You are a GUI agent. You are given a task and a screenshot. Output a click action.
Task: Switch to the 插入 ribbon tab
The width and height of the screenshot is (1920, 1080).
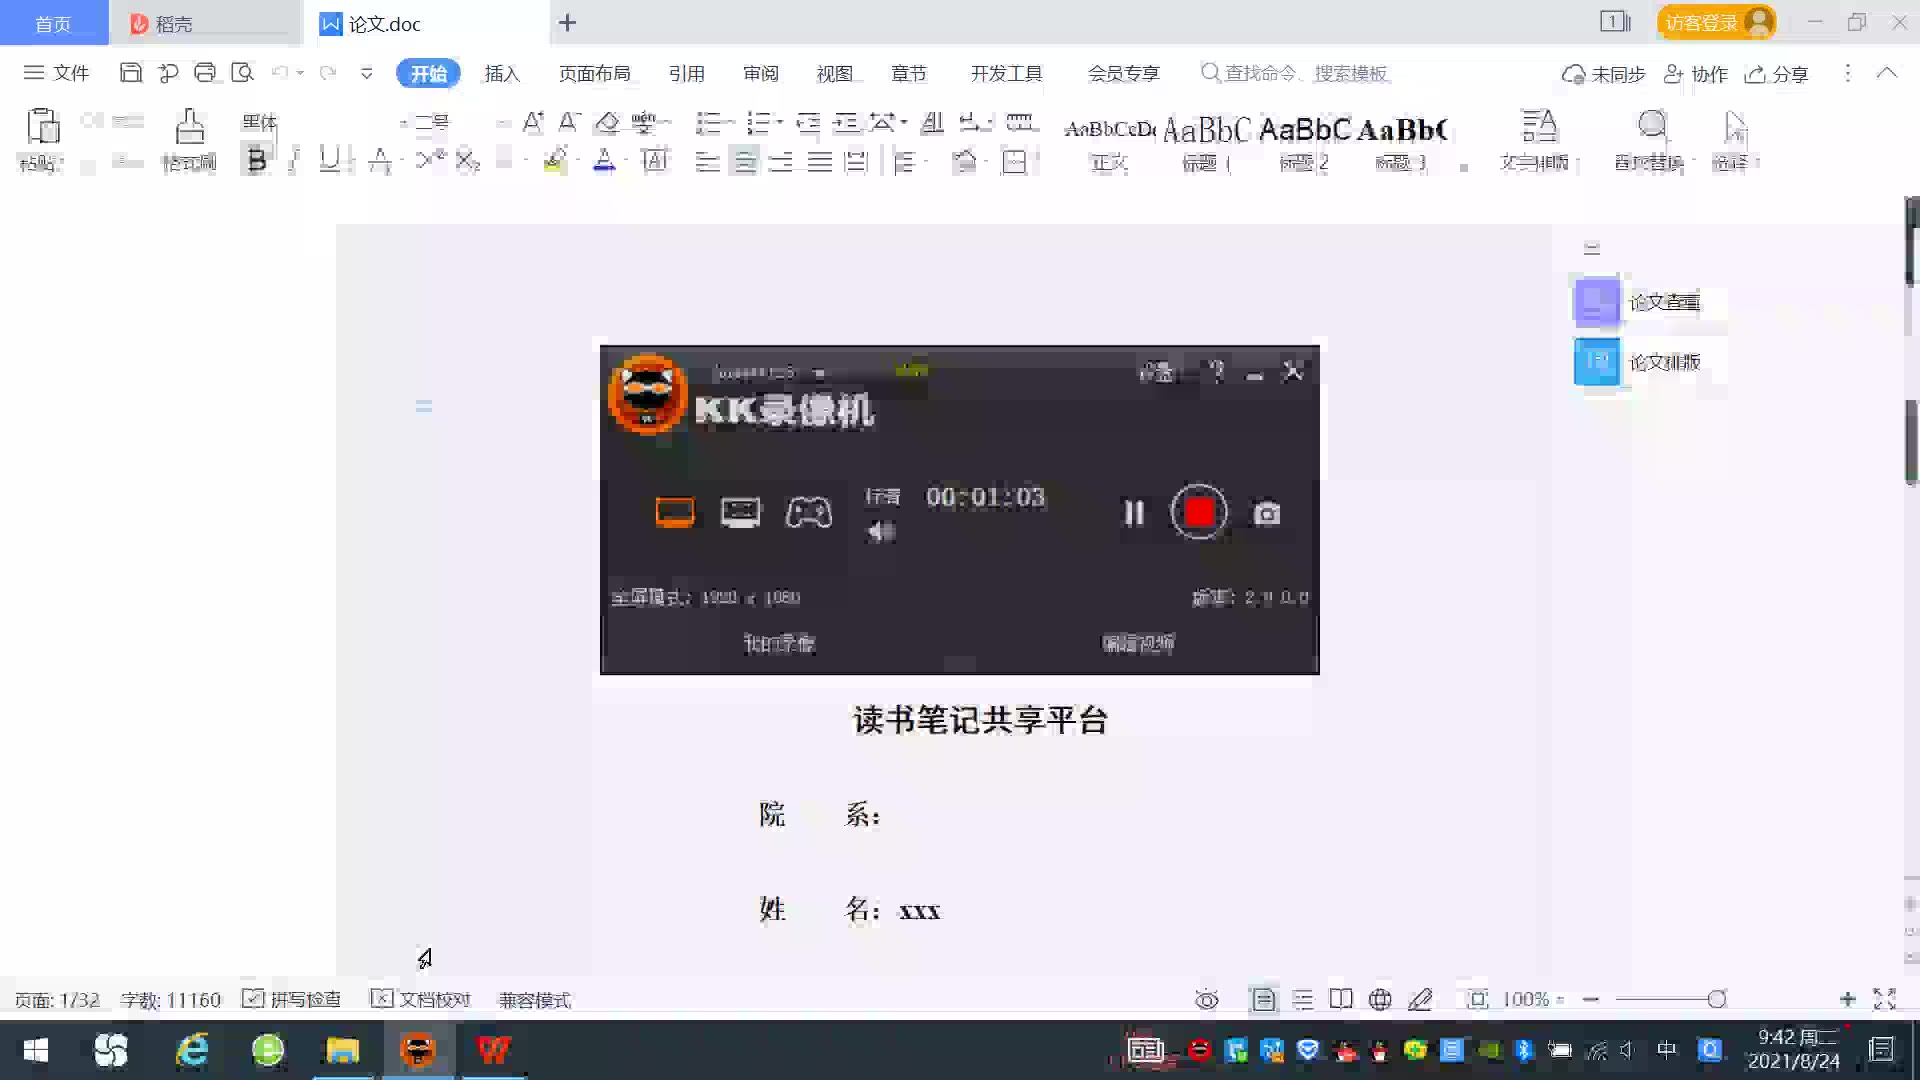pos(502,73)
